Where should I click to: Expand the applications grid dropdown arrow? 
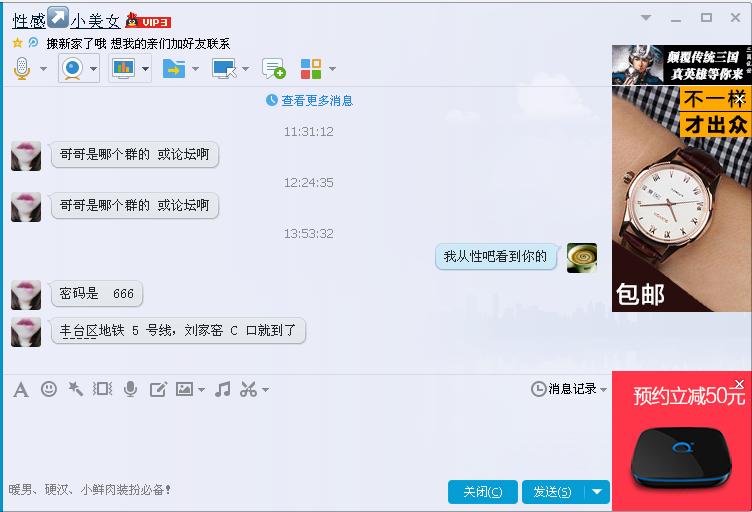pyautogui.click(x=332, y=69)
